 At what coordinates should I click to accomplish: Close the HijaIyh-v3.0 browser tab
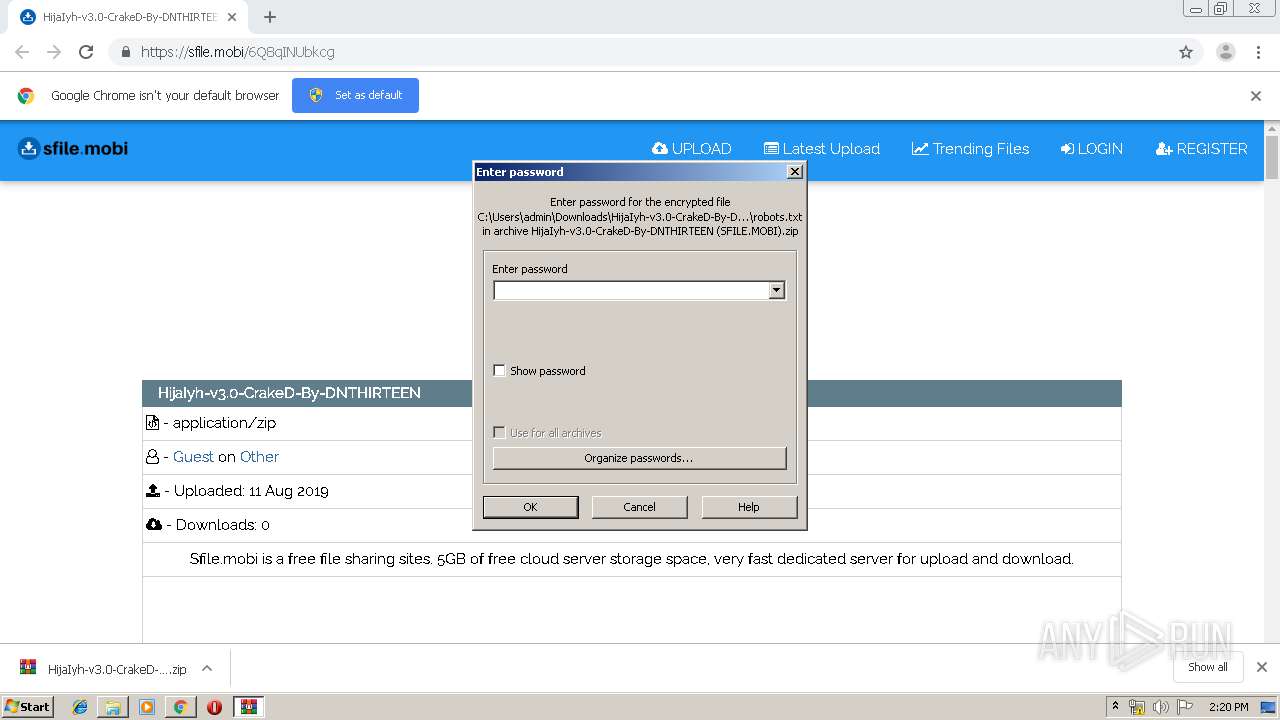pos(232,17)
